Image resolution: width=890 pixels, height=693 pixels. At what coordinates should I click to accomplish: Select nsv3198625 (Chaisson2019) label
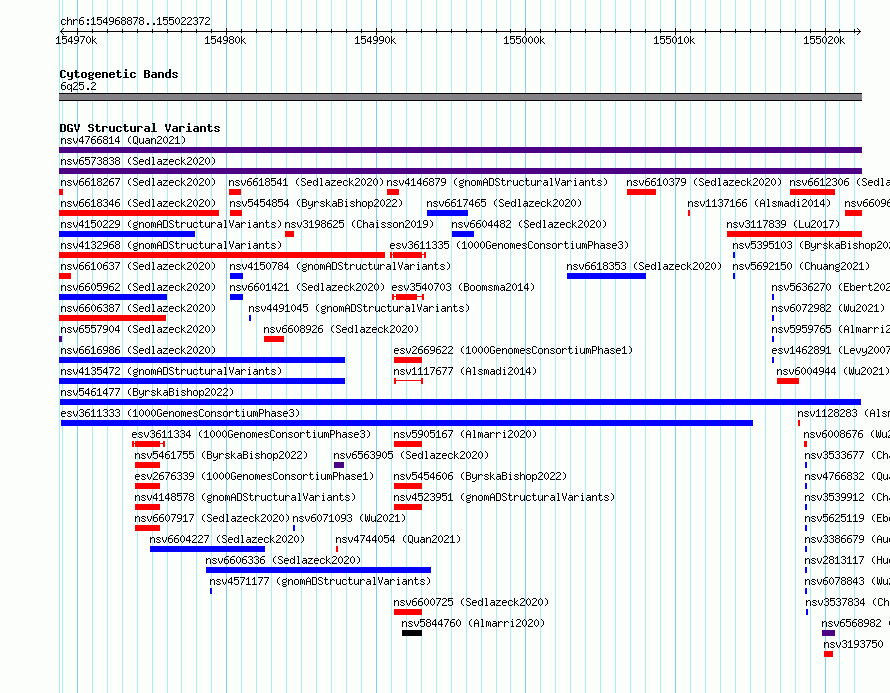point(359,224)
